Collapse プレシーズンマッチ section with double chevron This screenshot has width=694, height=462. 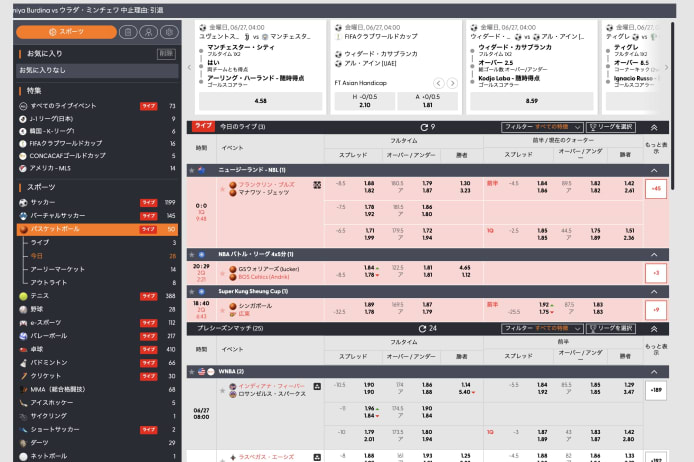pyautogui.click(x=654, y=329)
